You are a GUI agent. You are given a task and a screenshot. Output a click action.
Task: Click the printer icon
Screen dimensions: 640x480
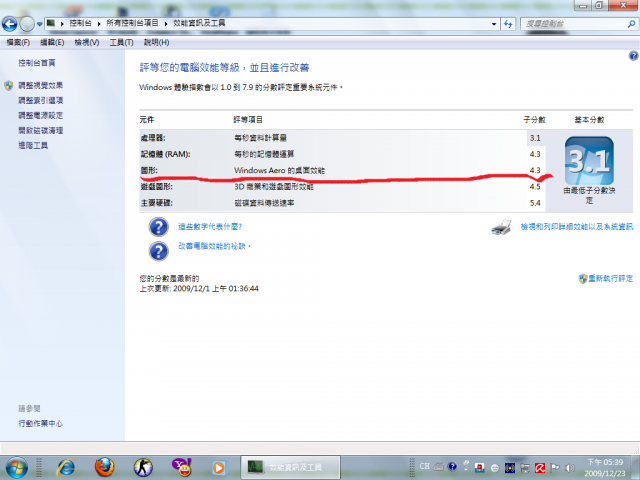coord(501,227)
